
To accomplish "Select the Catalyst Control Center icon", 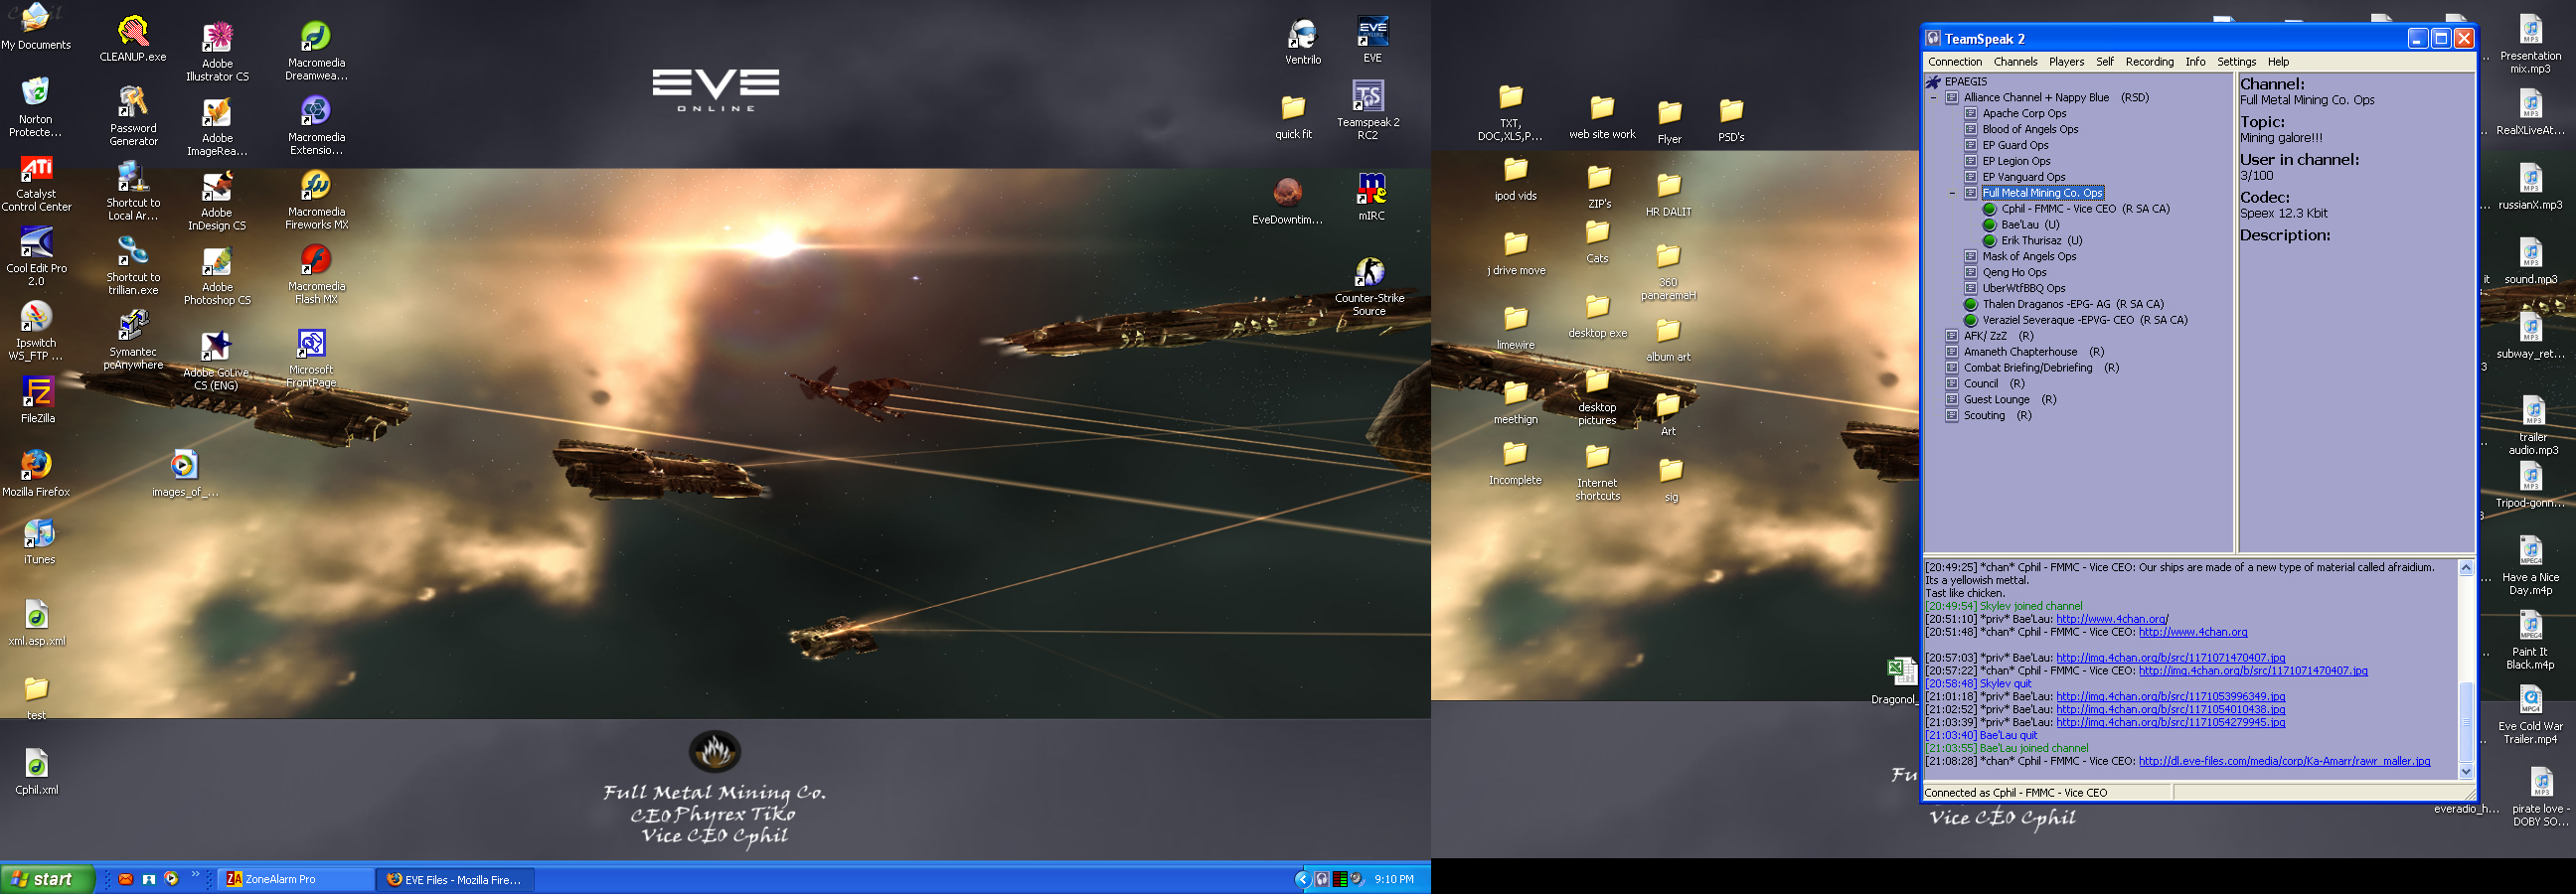I will click(37, 184).
